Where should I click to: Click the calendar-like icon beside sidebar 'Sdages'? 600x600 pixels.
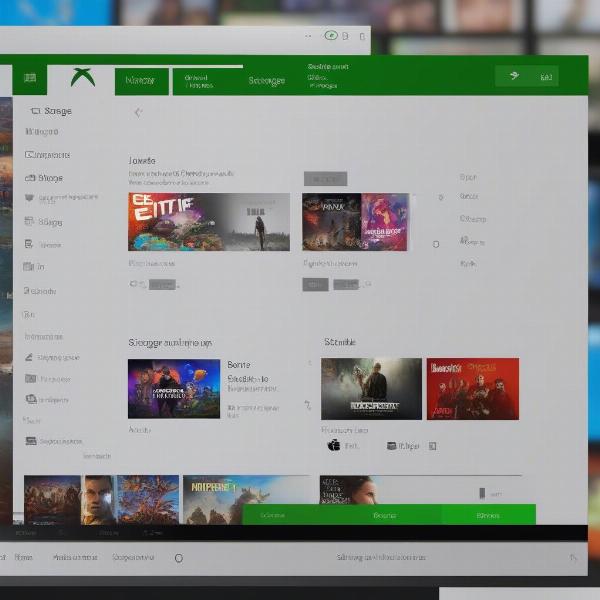(29, 221)
